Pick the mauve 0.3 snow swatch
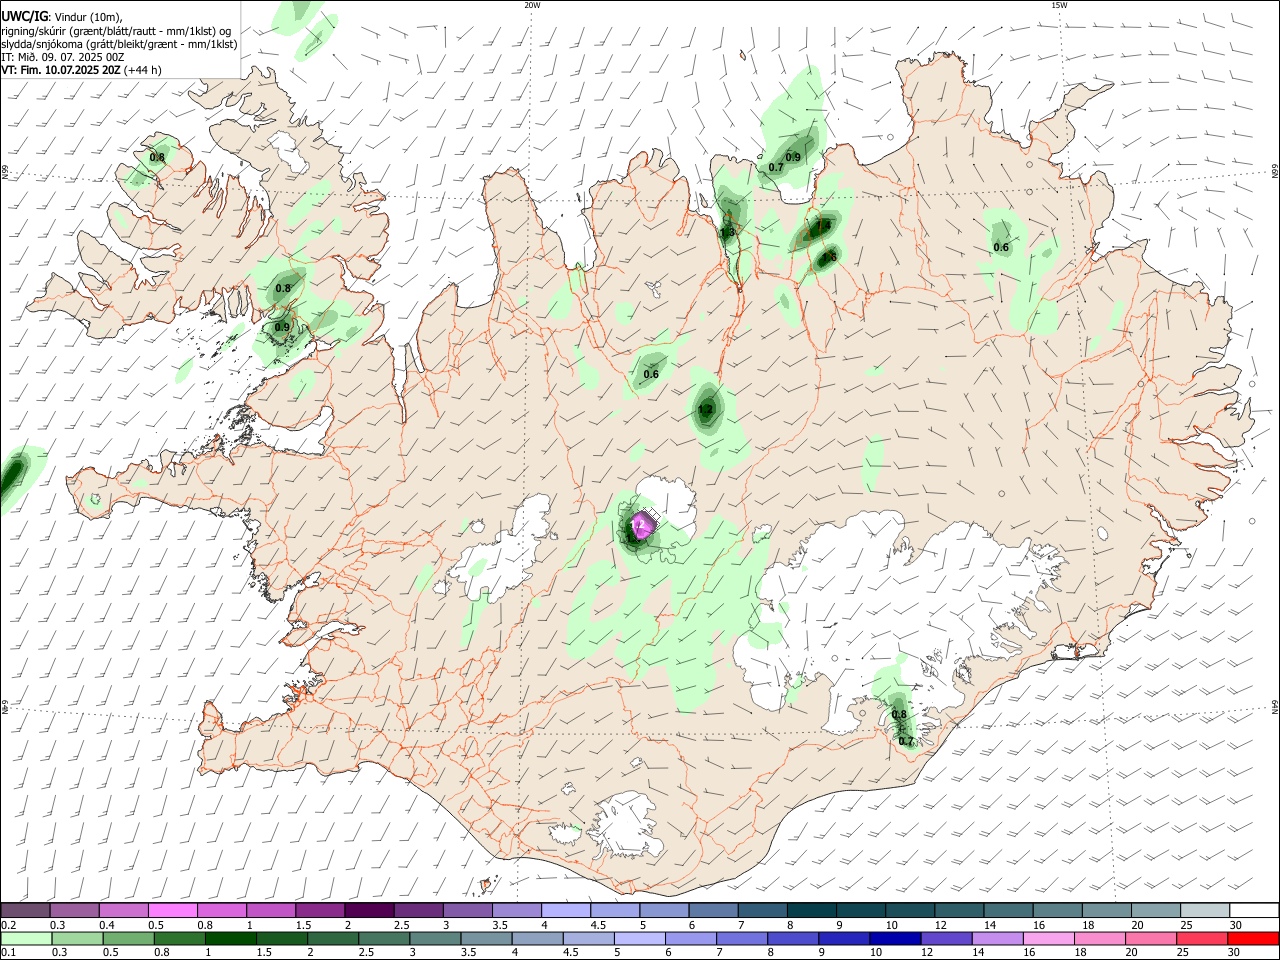The width and height of the screenshot is (1280, 960). pos(74,910)
